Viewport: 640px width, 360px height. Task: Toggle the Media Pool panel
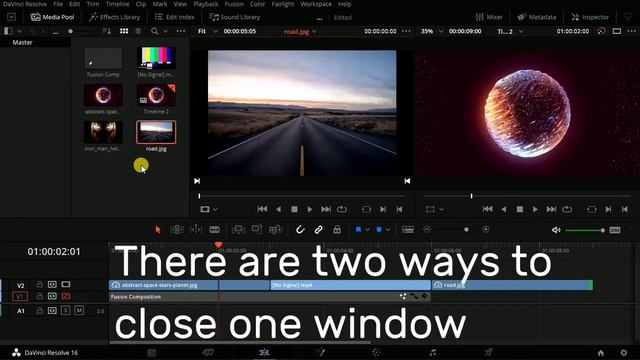pos(53,17)
